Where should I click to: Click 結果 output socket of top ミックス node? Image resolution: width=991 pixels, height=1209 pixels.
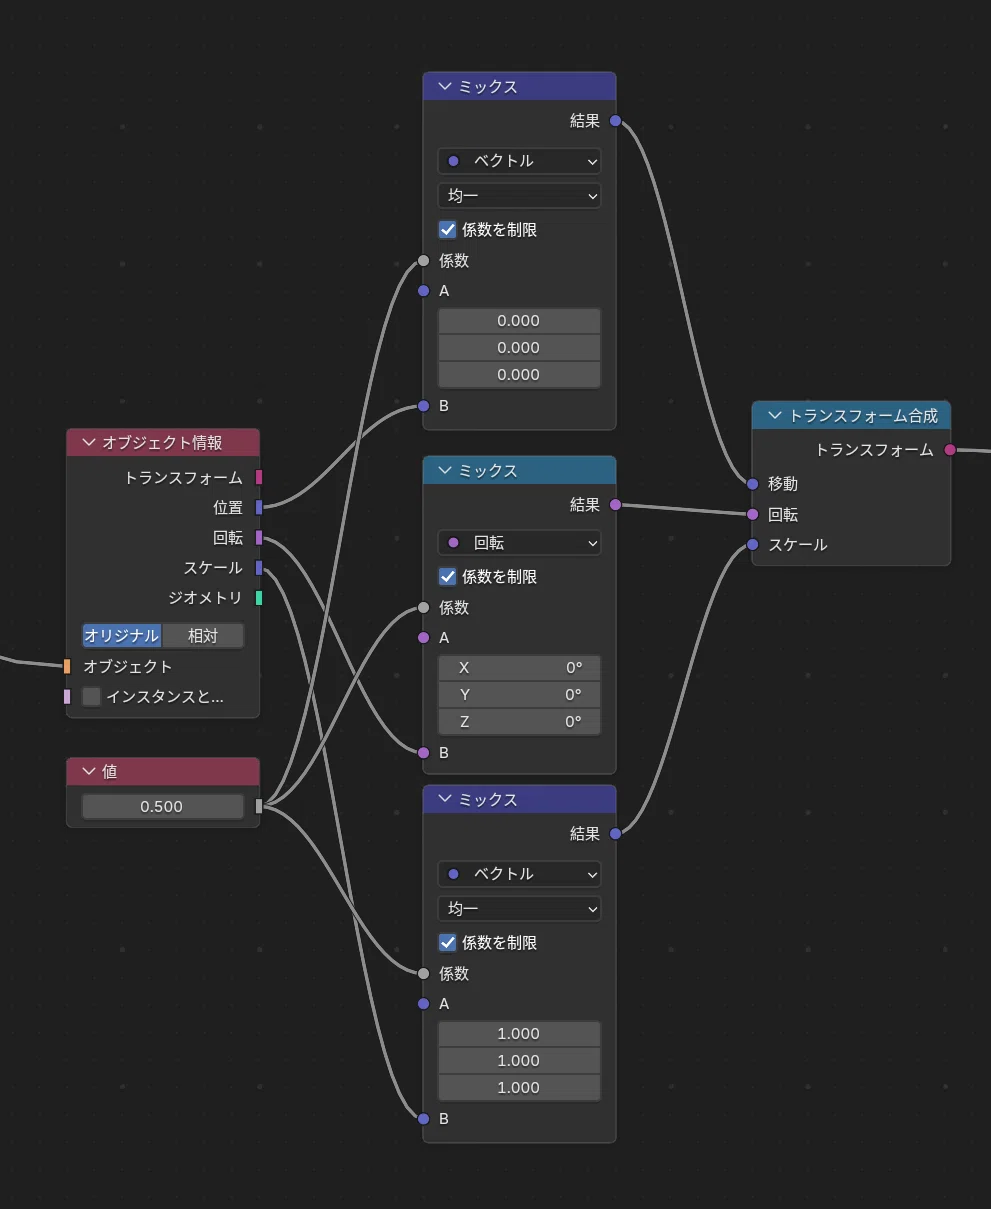[x=615, y=121]
